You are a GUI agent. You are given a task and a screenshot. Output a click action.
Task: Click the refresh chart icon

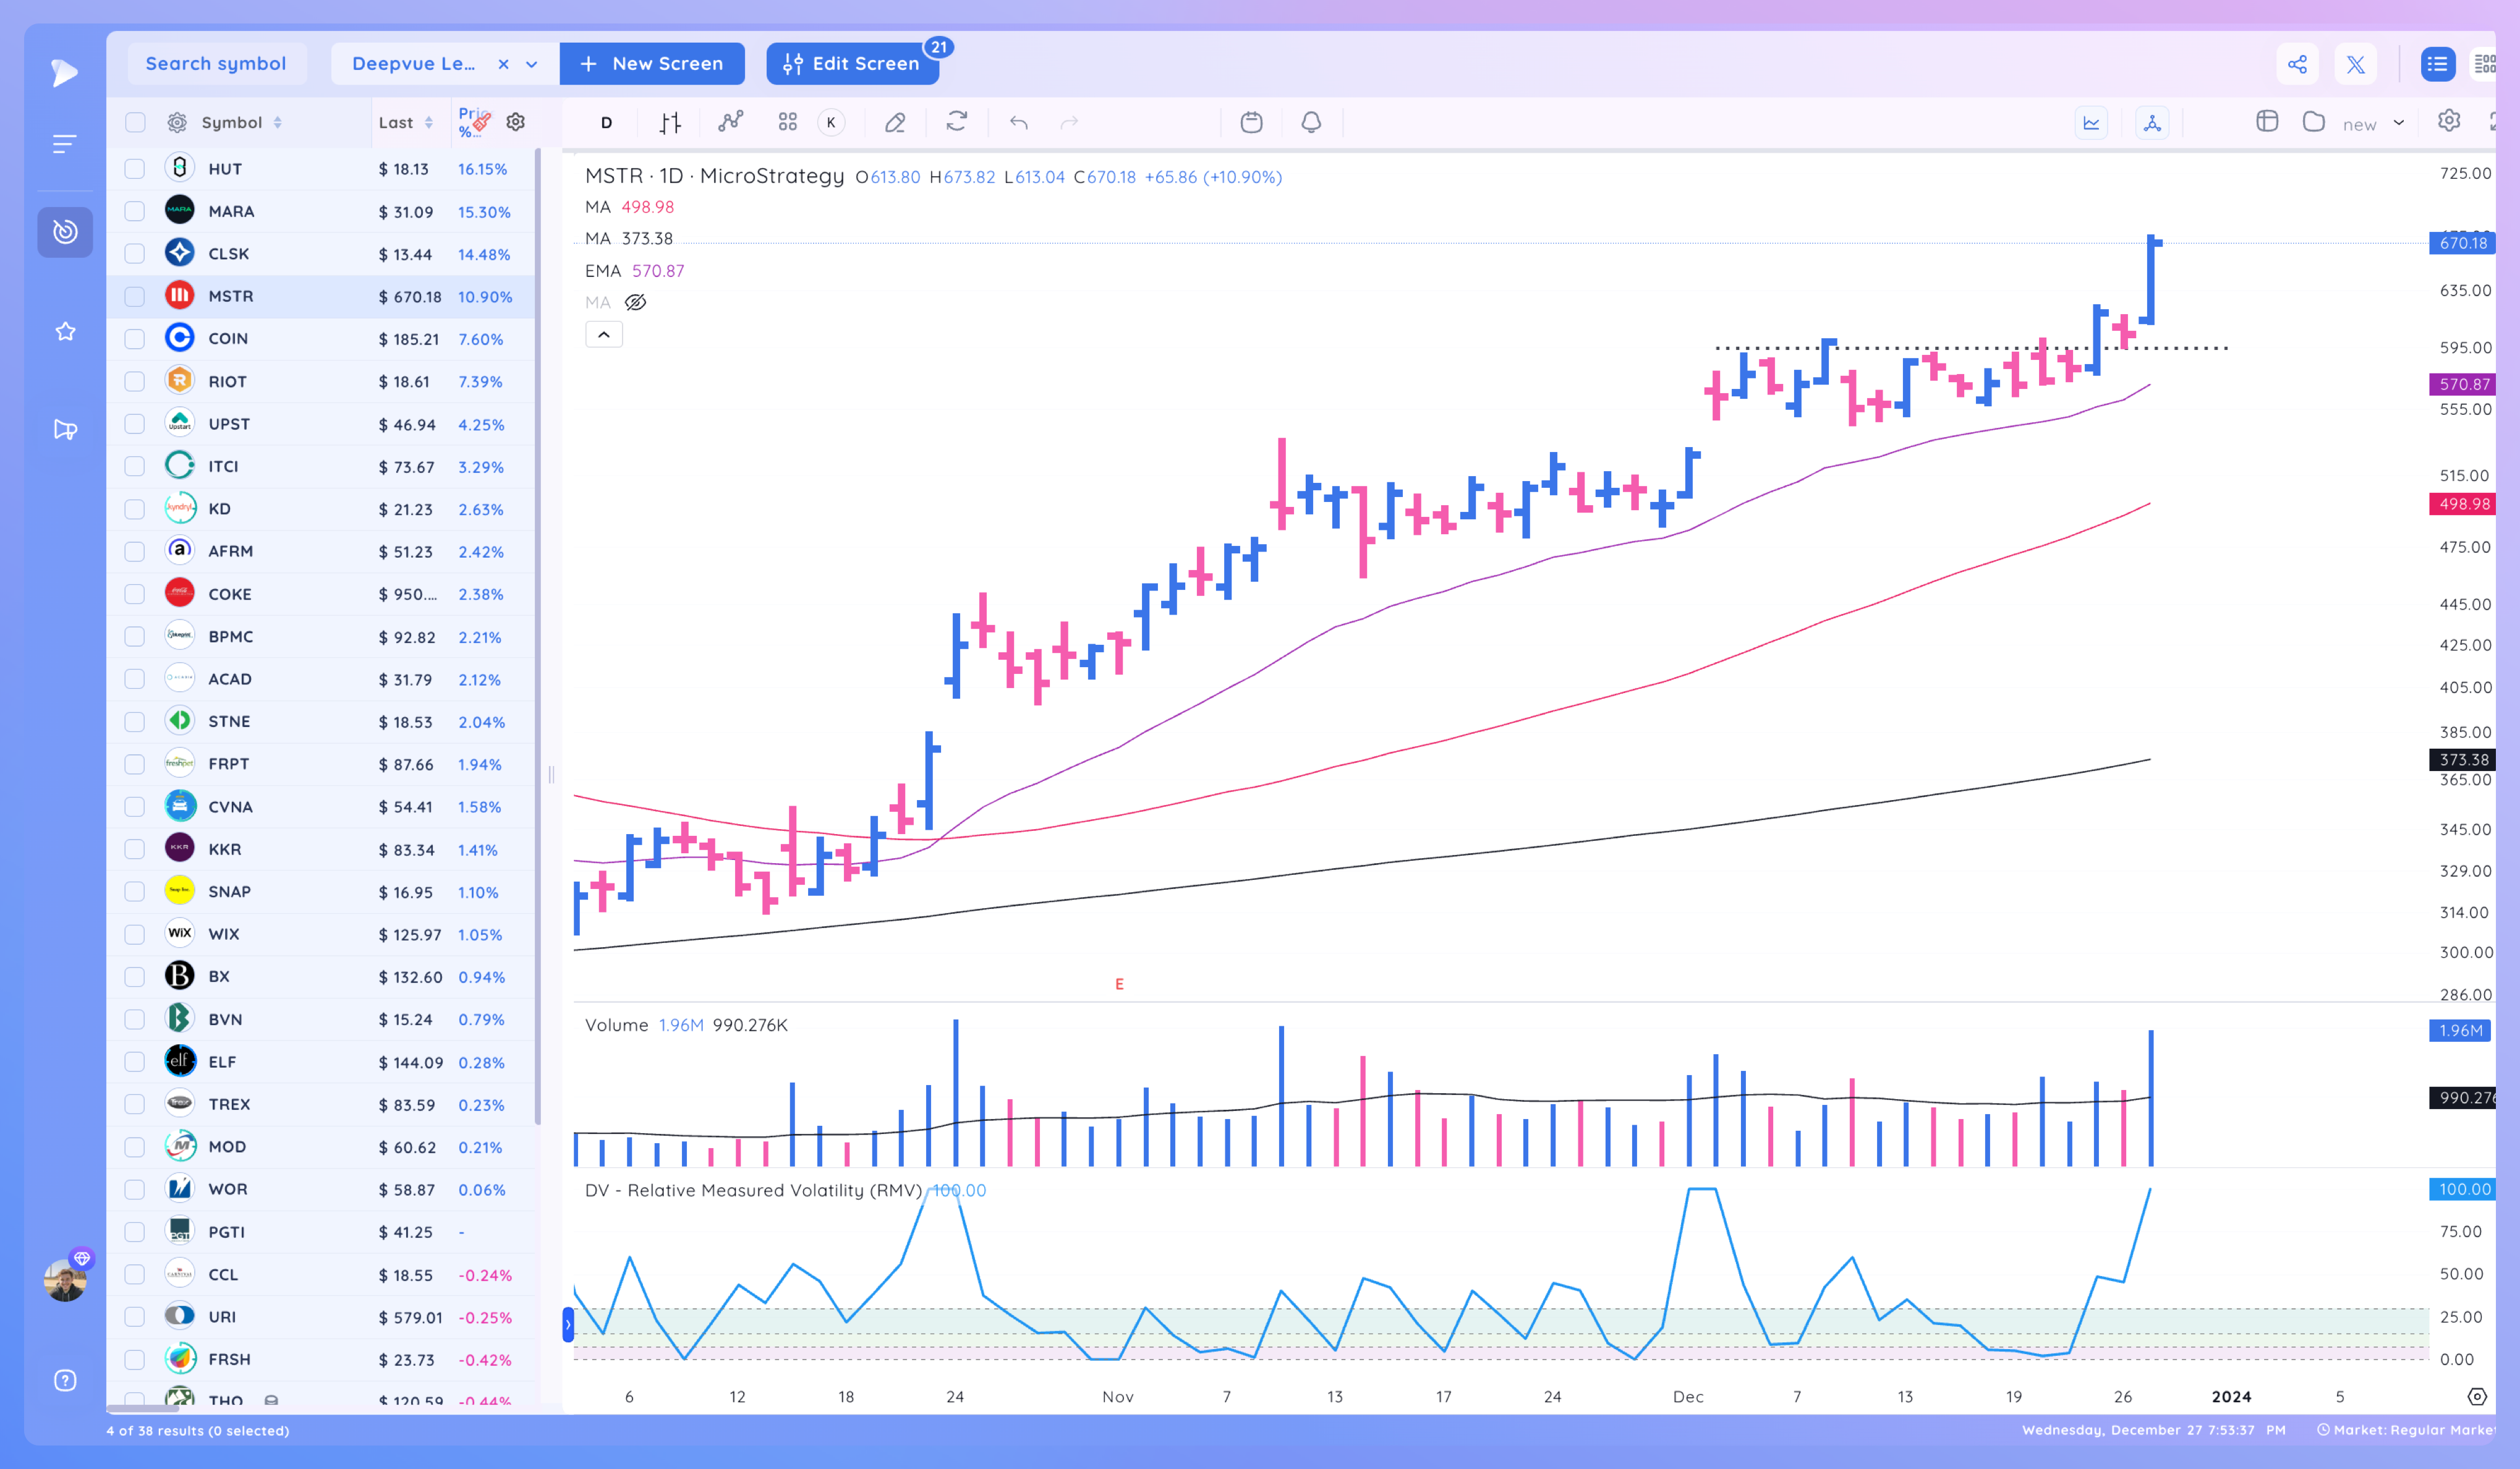(x=957, y=122)
